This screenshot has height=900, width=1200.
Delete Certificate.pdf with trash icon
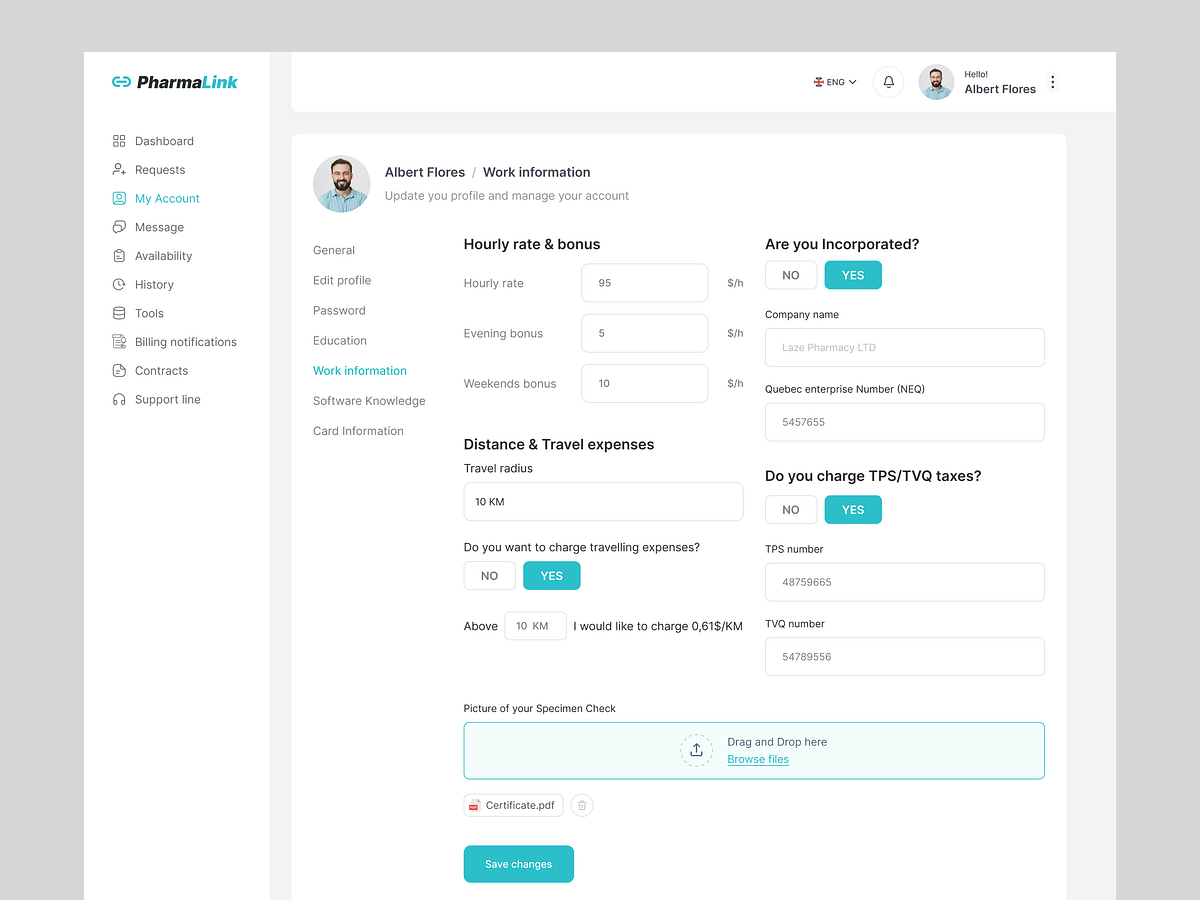(582, 805)
